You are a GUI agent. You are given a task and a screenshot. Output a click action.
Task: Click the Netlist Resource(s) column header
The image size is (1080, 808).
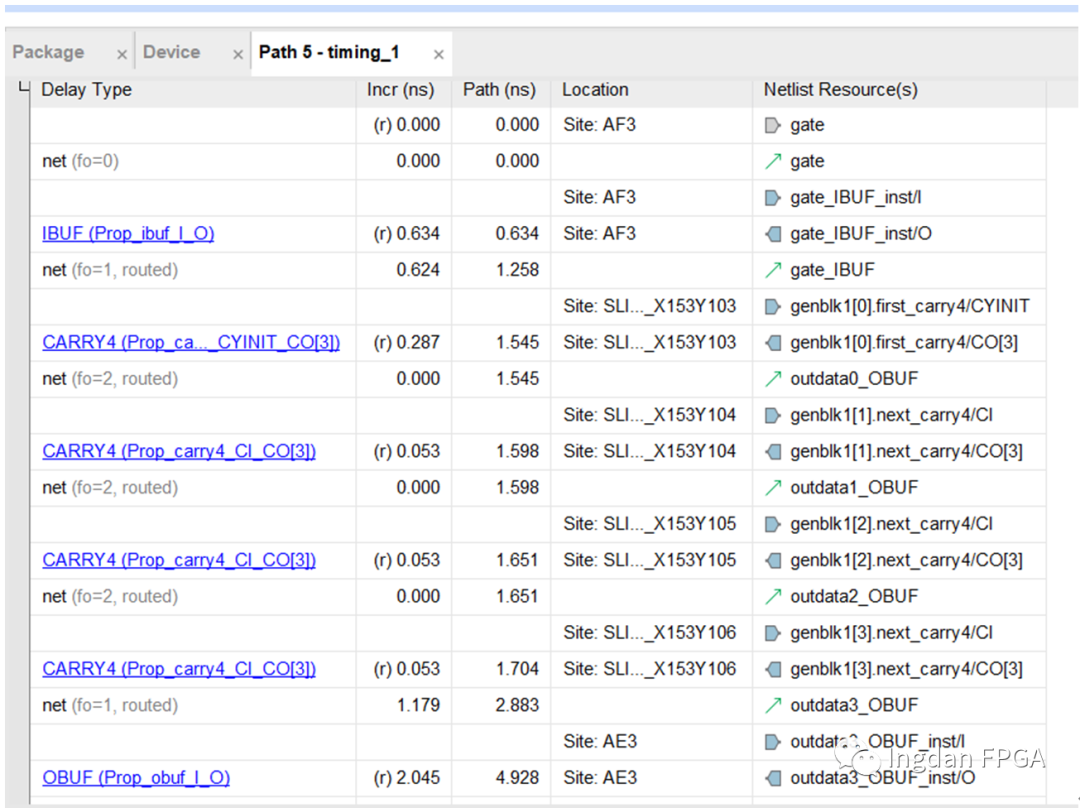(840, 90)
